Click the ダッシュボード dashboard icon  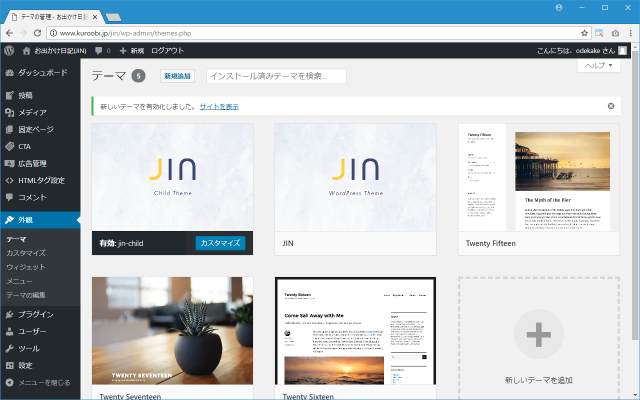10,73
